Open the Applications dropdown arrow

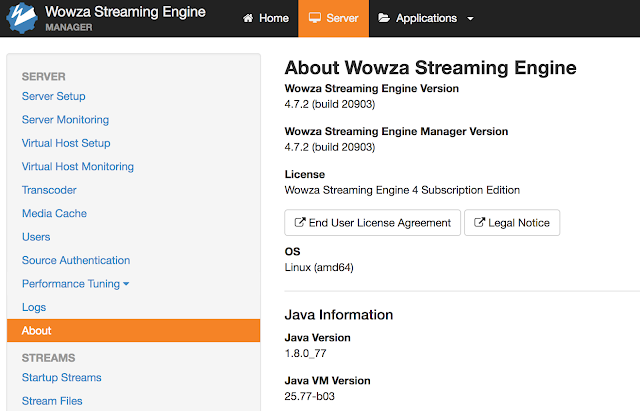470,19
